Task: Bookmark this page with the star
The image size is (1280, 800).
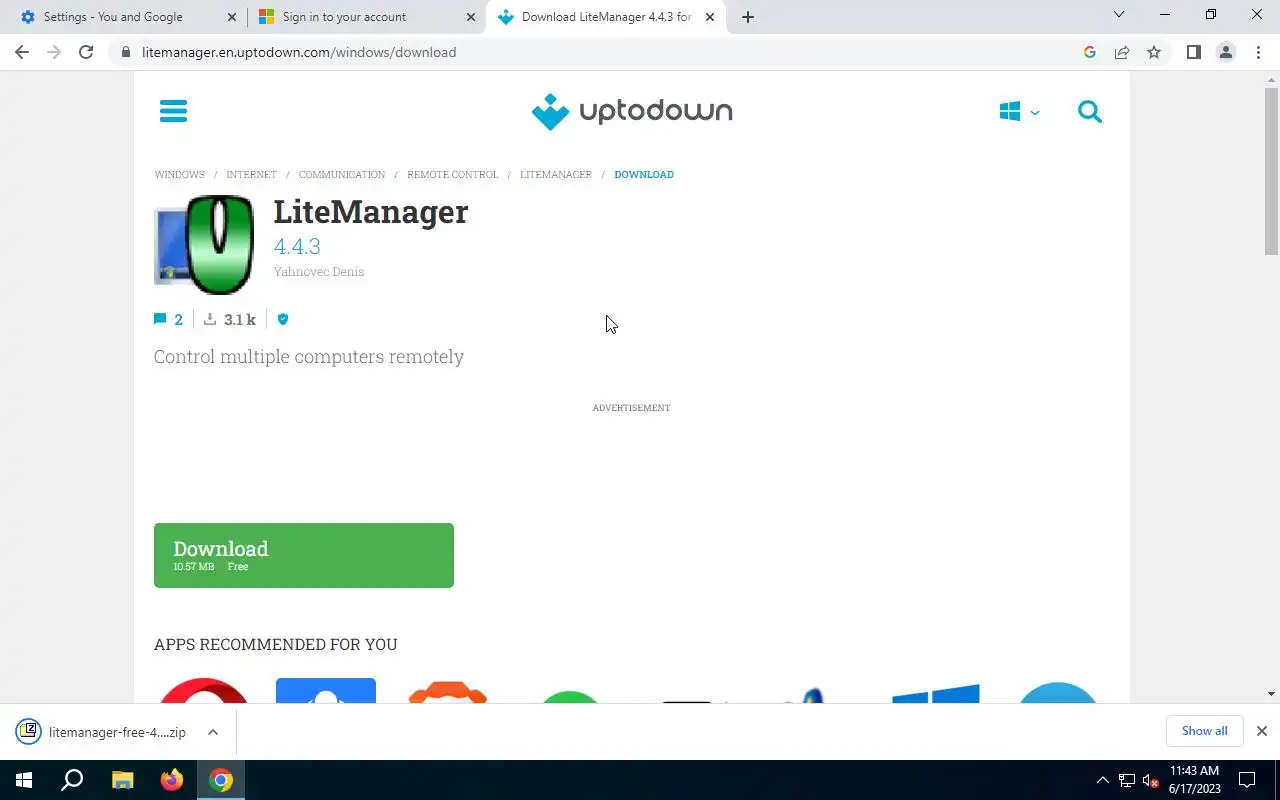Action: pyautogui.click(x=1154, y=52)
